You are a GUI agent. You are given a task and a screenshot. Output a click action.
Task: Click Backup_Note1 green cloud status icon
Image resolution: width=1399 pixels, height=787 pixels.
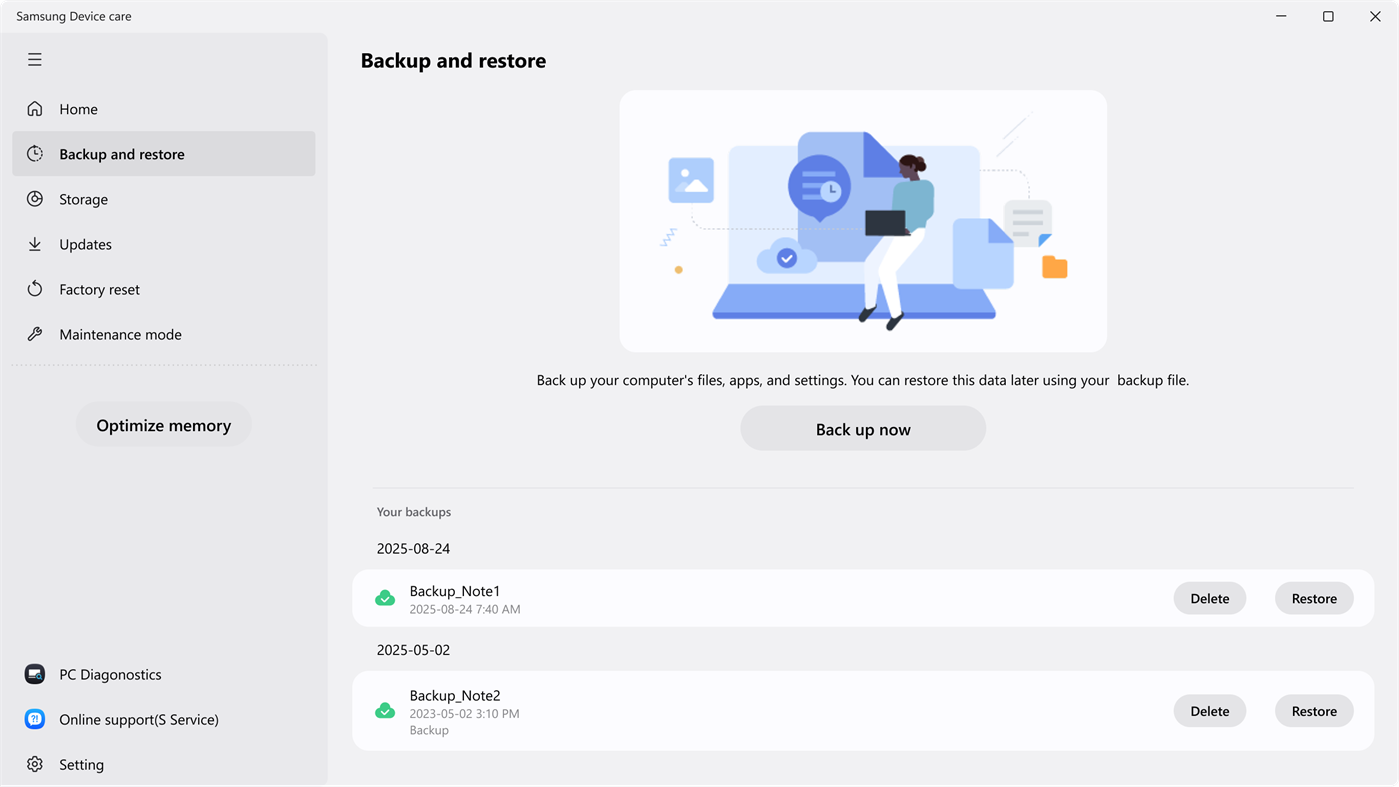coord(385,599)
